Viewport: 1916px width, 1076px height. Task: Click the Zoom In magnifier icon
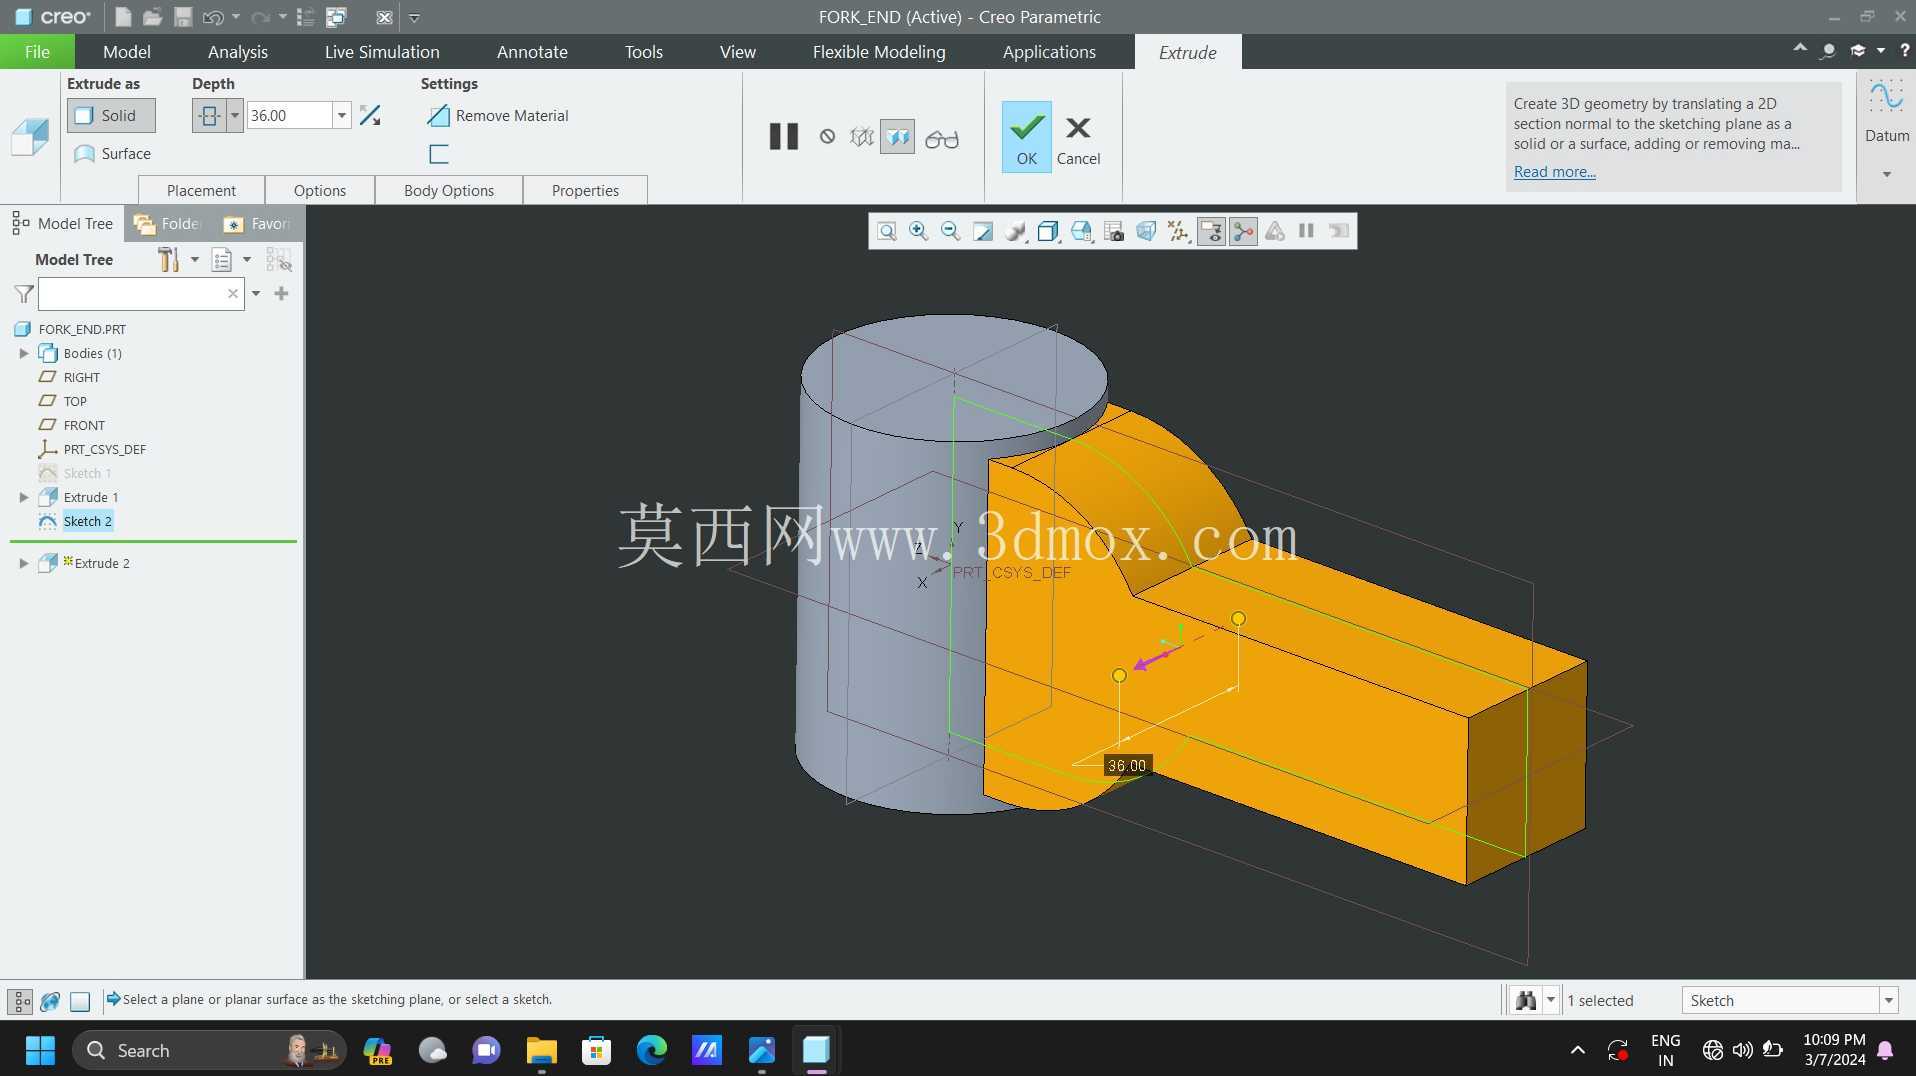tap(919, 232)
